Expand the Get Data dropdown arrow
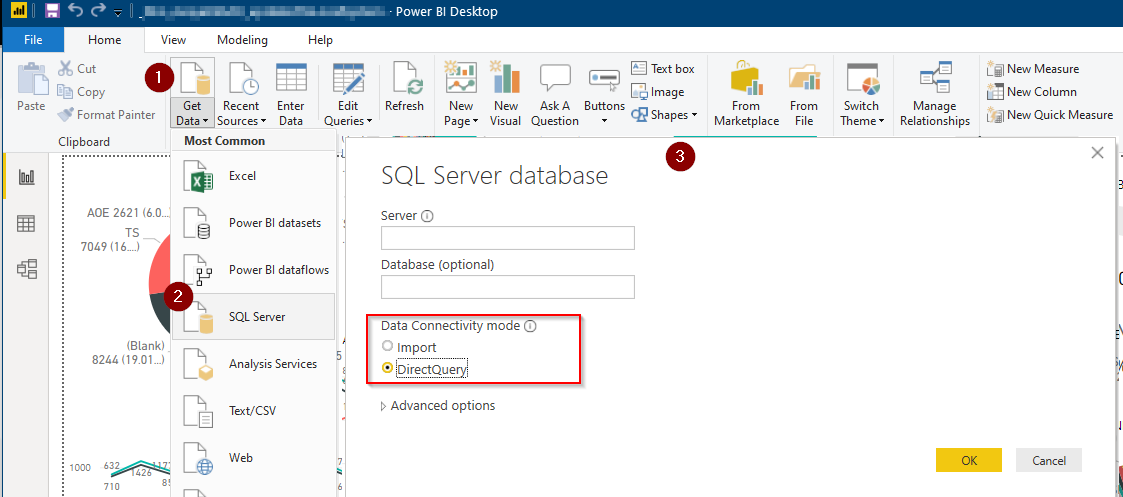 tap(205, 122)
